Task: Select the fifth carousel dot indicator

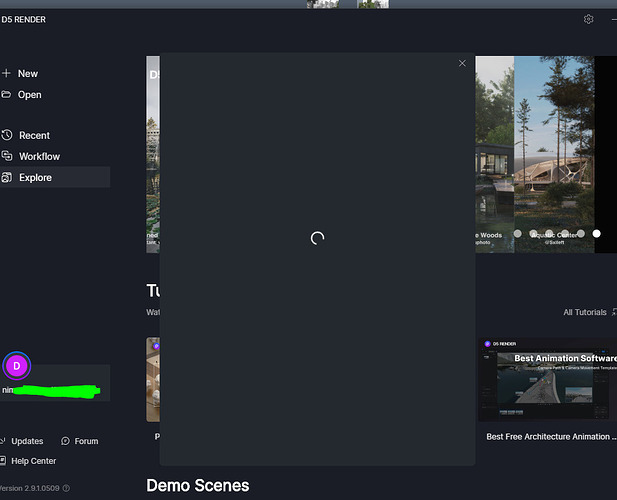Action: click(x=581, y=234)
